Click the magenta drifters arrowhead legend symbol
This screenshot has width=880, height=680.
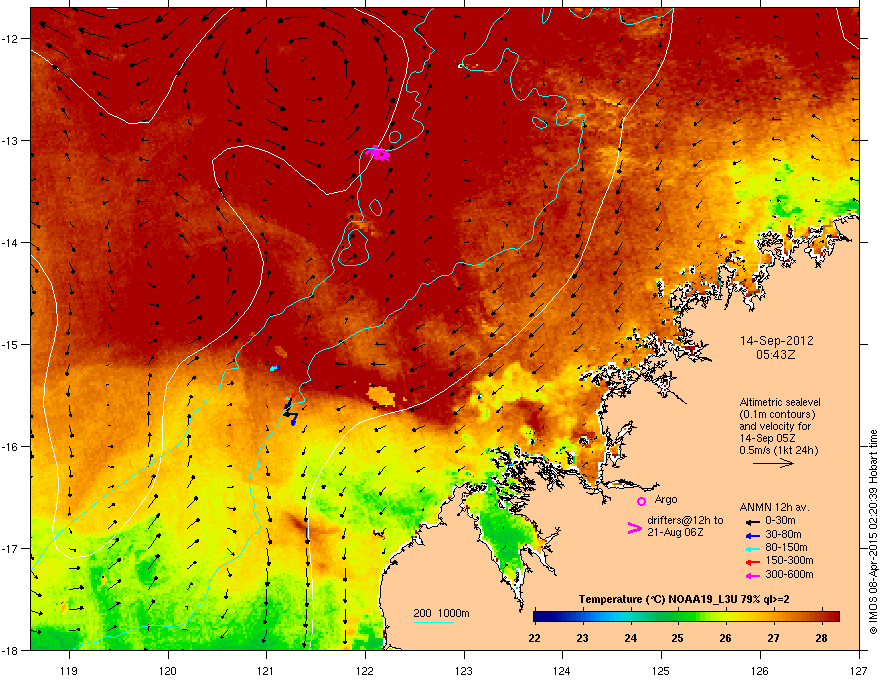point(634,527)
